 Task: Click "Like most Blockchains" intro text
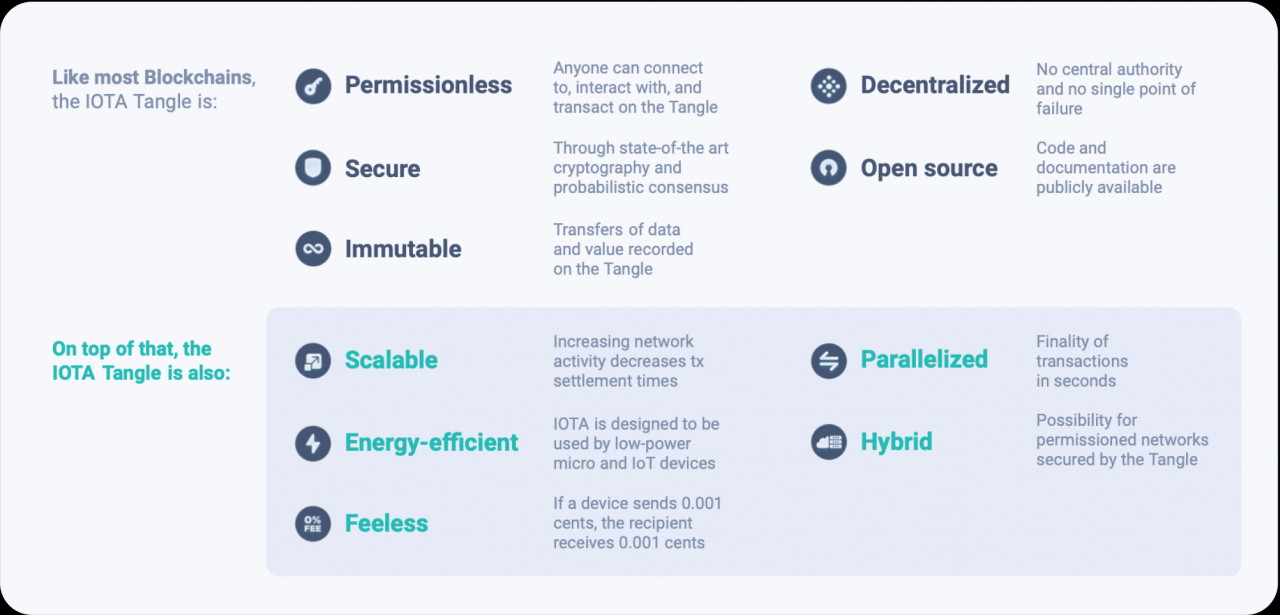tap(153, 78)
